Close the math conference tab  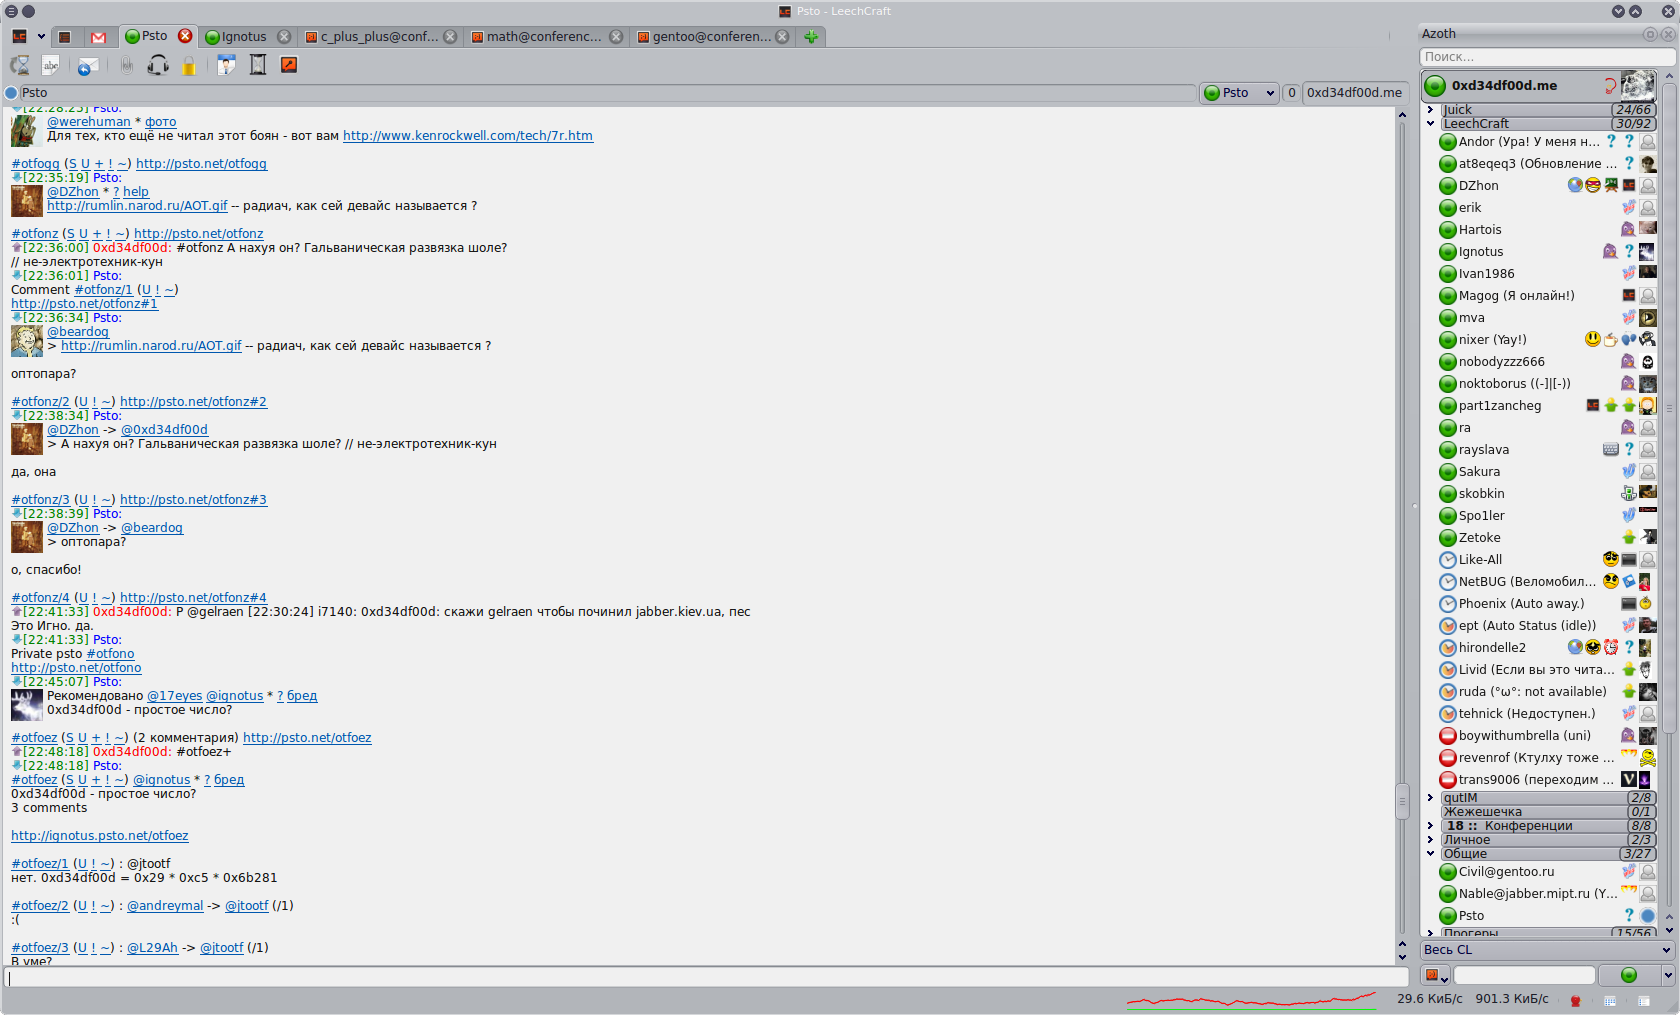click(616, 37)
